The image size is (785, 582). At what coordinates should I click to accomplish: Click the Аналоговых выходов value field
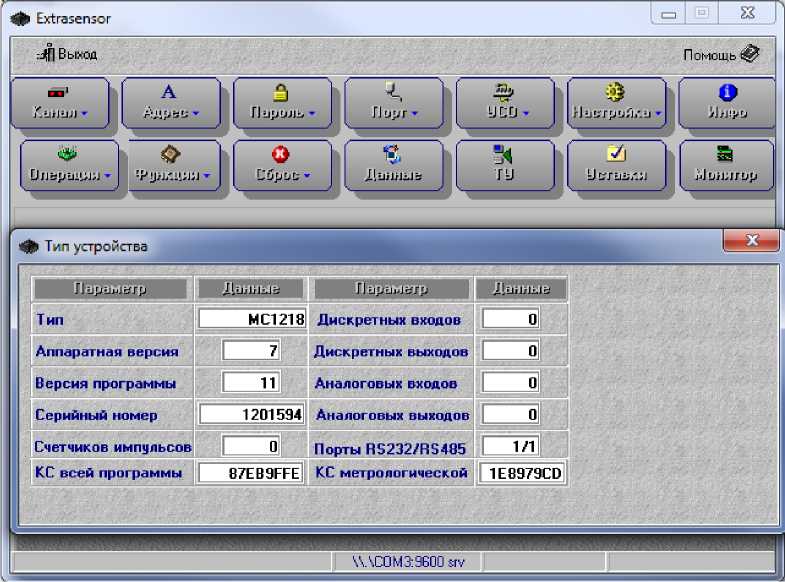[510, 414]
